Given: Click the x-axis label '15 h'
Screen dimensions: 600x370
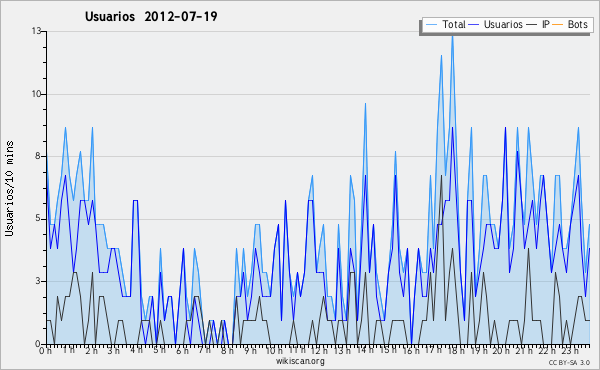Looking at the screenshot, I should 388,350.
